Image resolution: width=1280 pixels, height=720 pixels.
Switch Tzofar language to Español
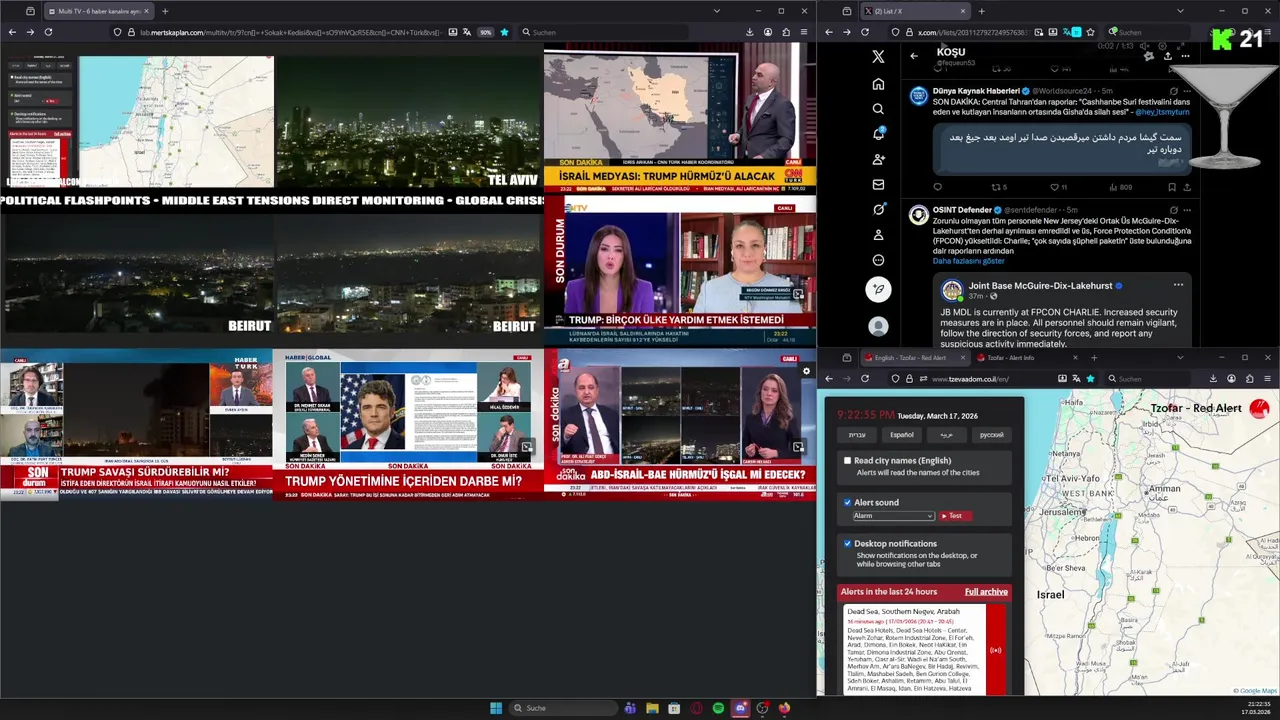pos(902,435)
